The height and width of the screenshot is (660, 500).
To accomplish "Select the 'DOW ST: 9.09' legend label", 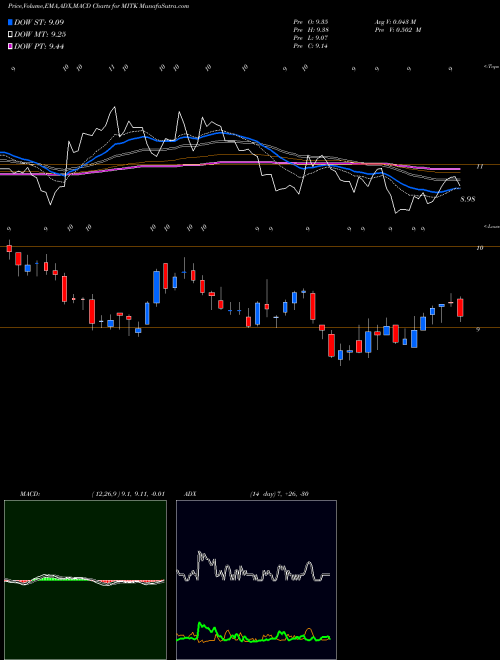I will click(39, 22).
